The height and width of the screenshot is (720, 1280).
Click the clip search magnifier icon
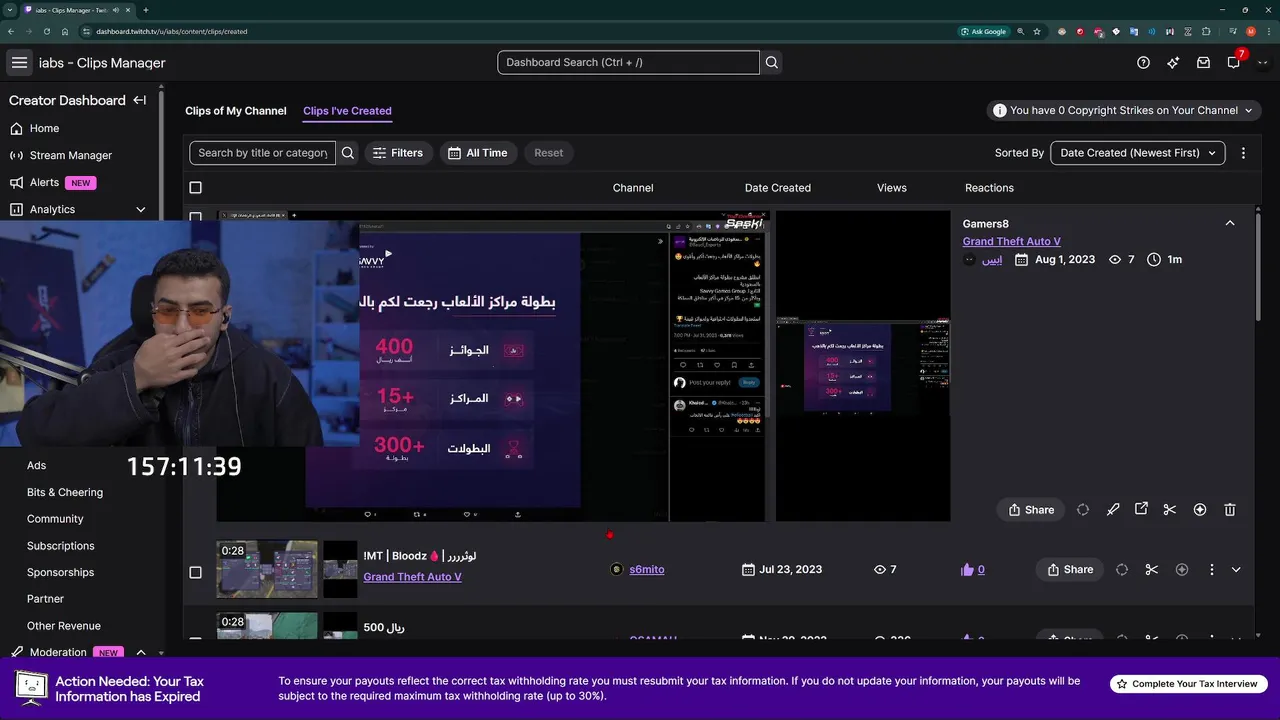click(348, 153)
